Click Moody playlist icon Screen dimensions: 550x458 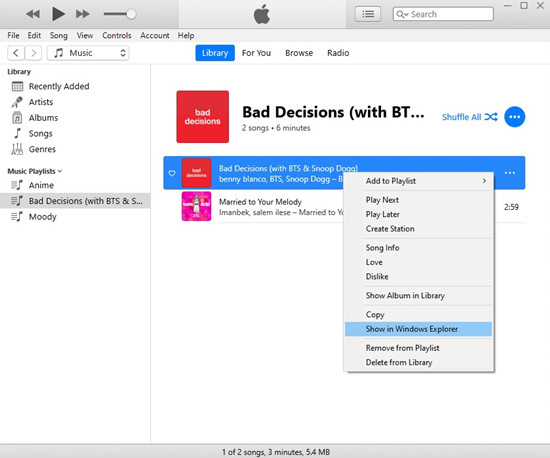click(17, 217)
